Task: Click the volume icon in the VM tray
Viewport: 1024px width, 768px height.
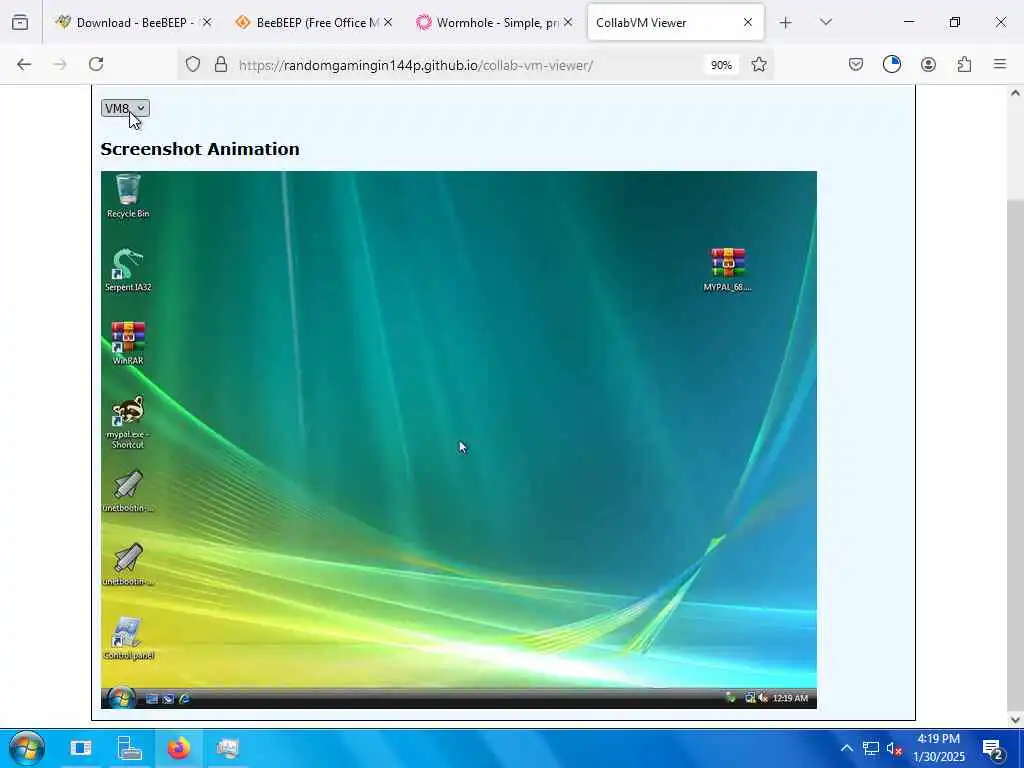Action: pyautogui.click(x=763, y=698)
